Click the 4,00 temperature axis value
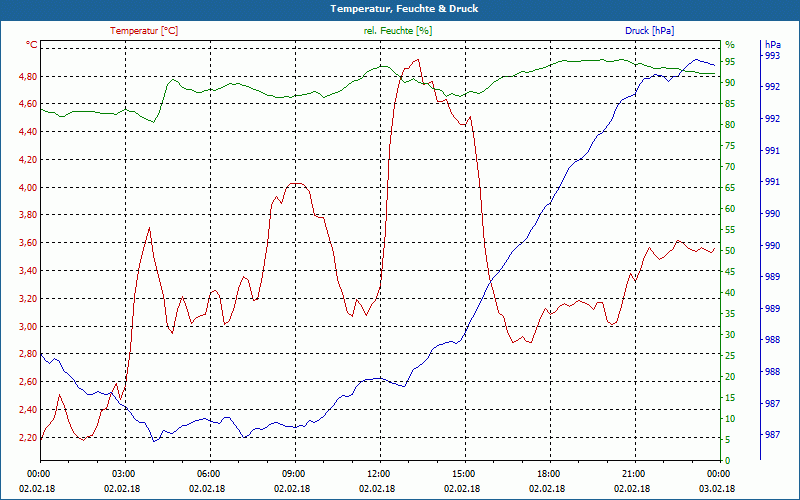Image resolution: width=800 pixels, height=500 pixels. pos(28,188)
